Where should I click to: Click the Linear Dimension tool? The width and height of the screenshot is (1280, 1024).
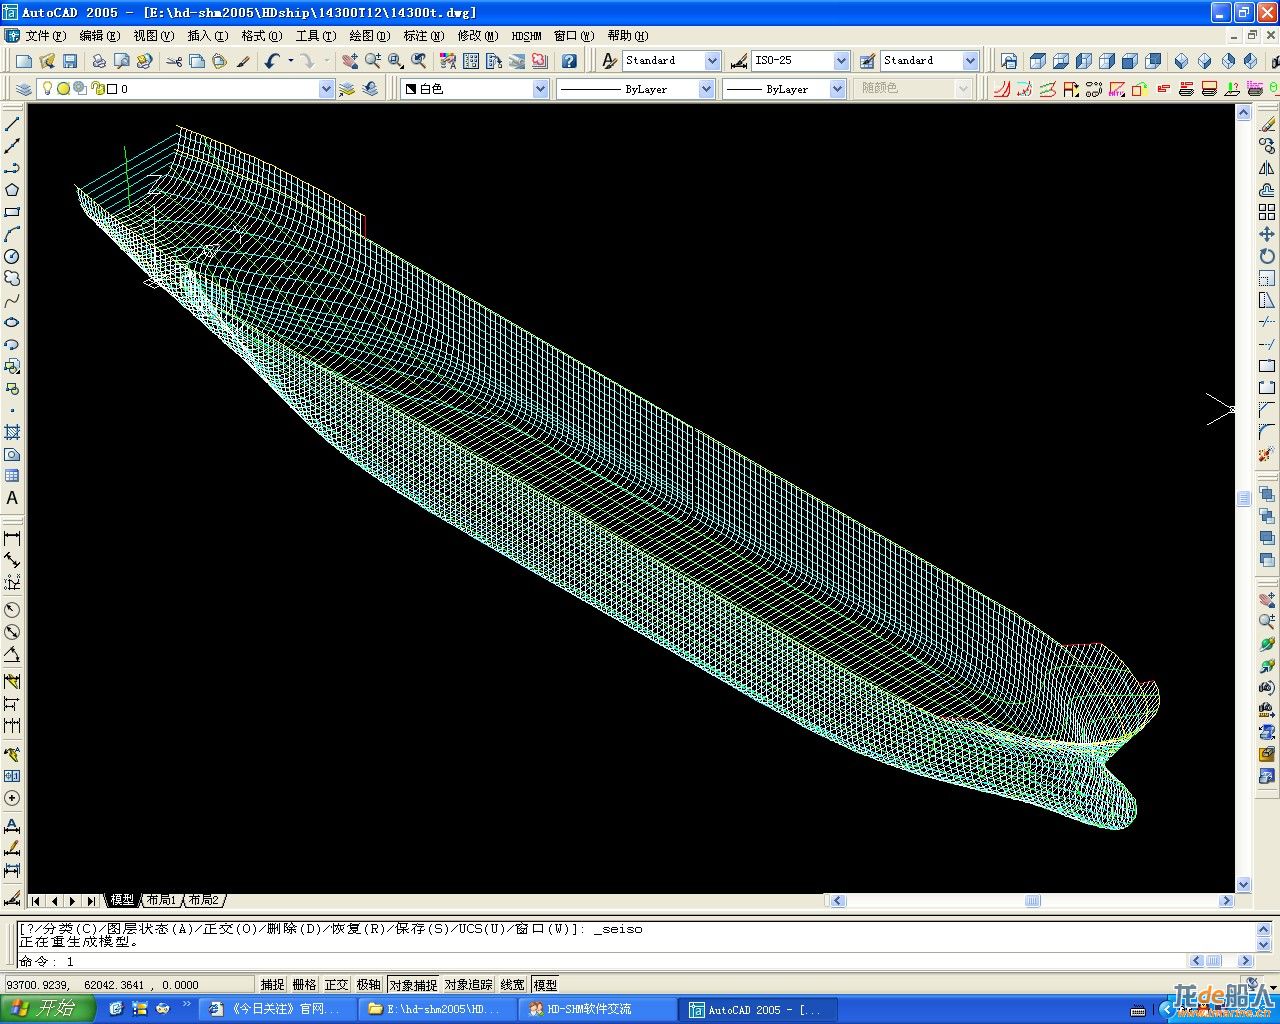(12, 538)
